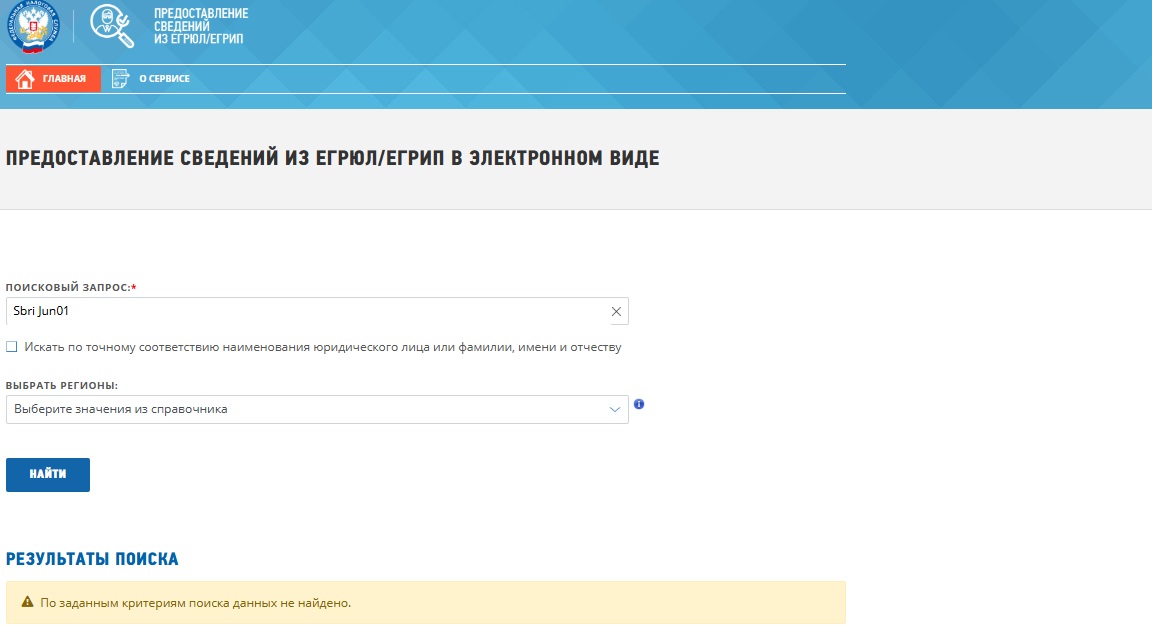The height and width of the screenshot is (631, 1152).
Task: Expand the regions dropdown chevron
Action: (615, 409)
